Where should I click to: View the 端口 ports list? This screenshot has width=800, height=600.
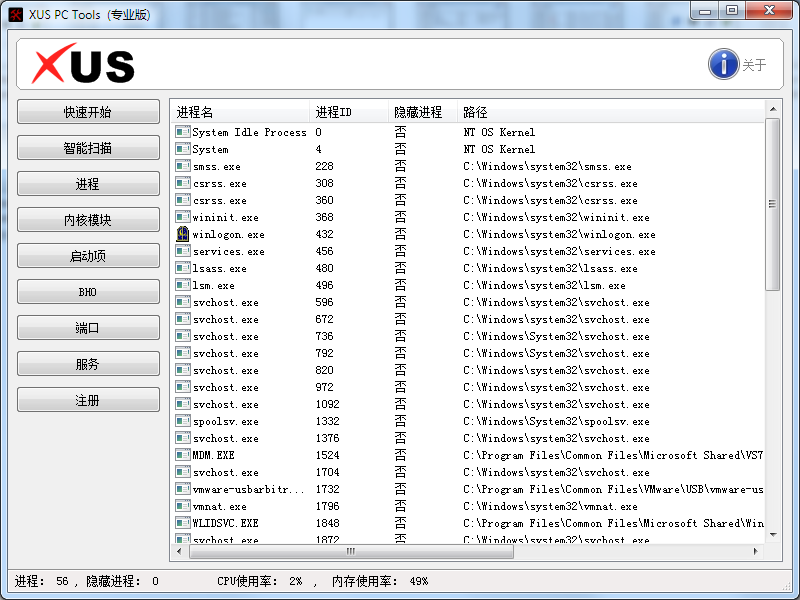coord(88,328)
